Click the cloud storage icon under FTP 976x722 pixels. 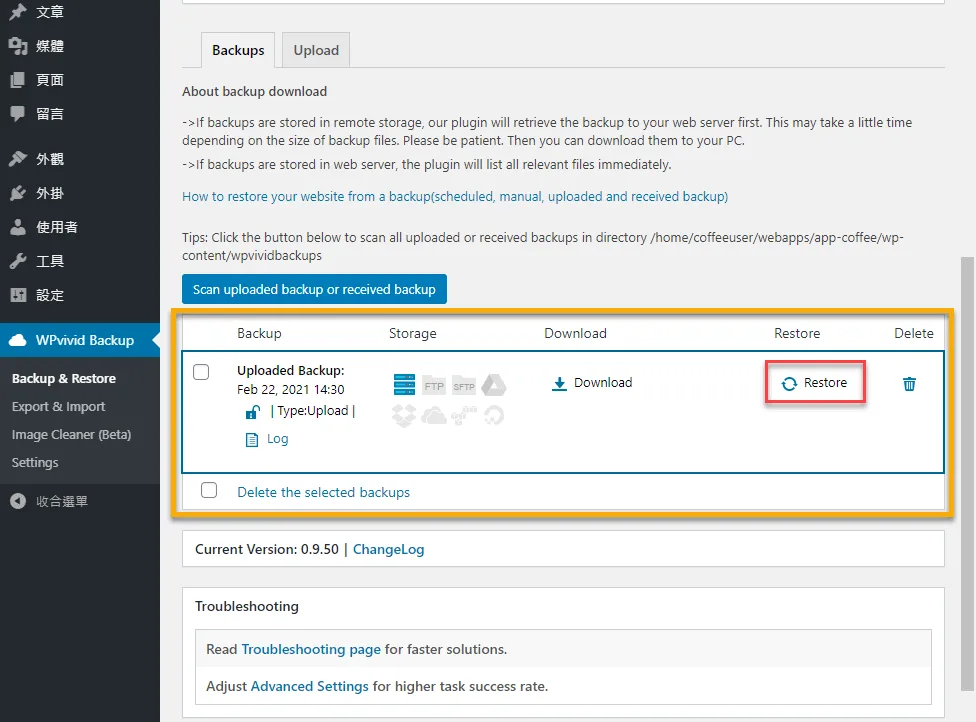pos(434,416)
